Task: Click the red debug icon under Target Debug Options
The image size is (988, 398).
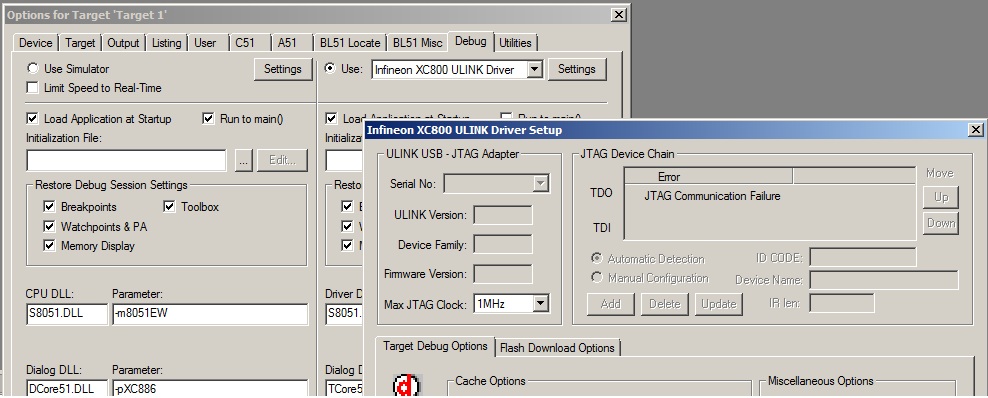Action: click(x=406, y=386)
